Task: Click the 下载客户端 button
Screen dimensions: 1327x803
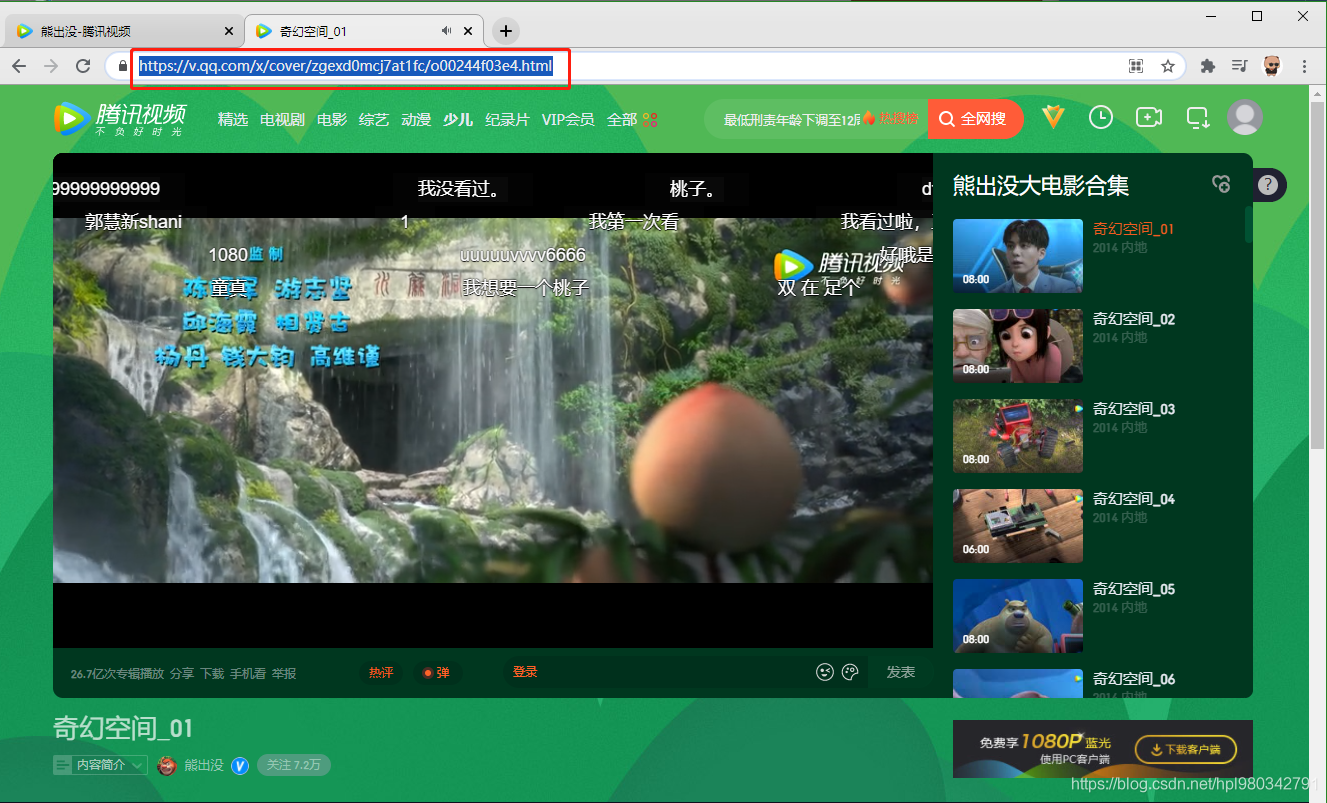Action: coord(1186,749)
